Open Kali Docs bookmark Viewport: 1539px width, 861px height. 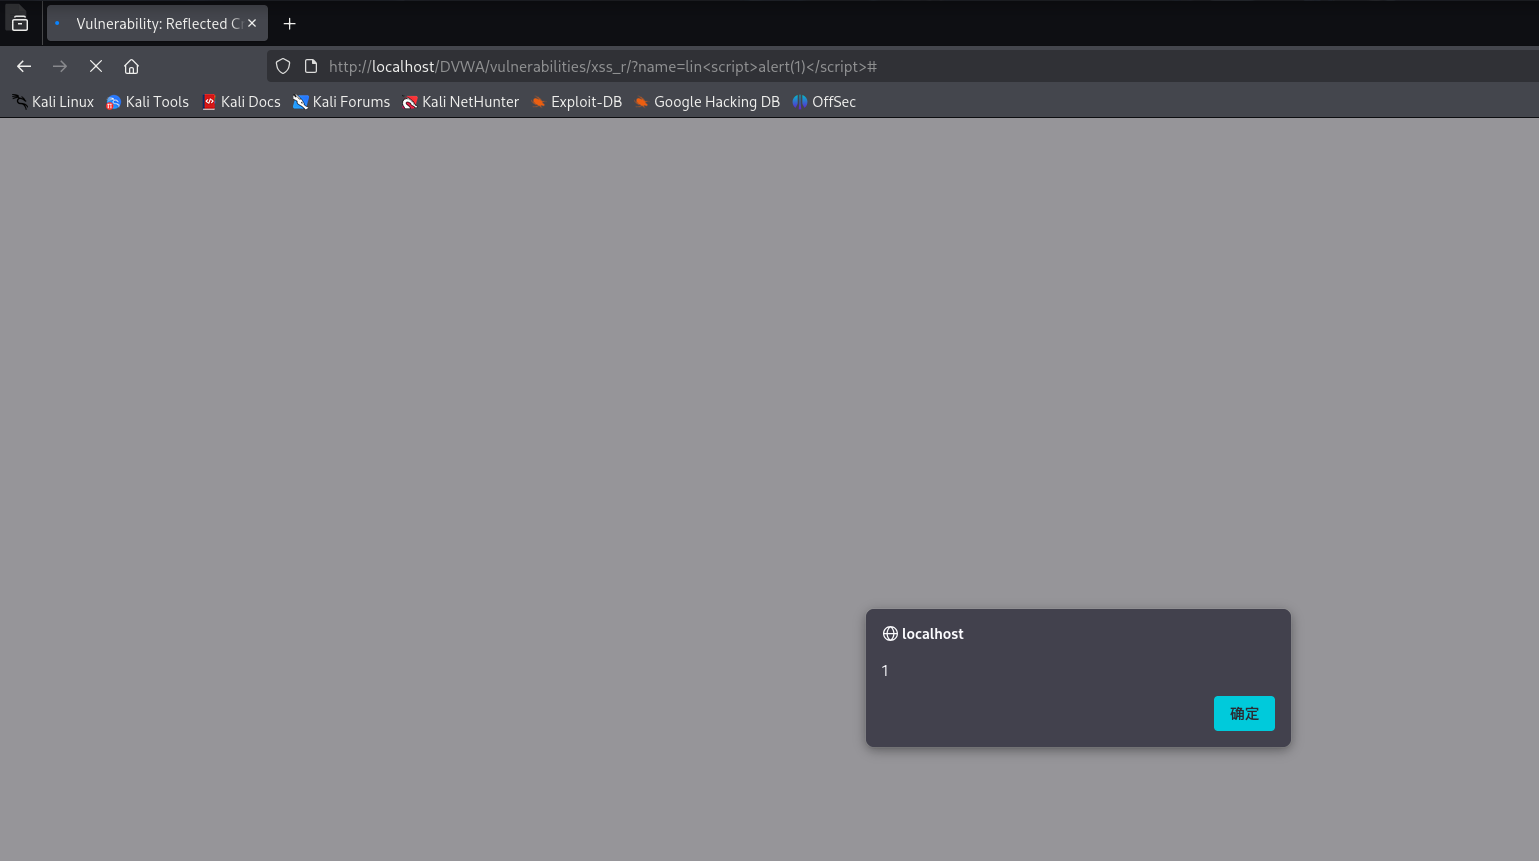242,102
